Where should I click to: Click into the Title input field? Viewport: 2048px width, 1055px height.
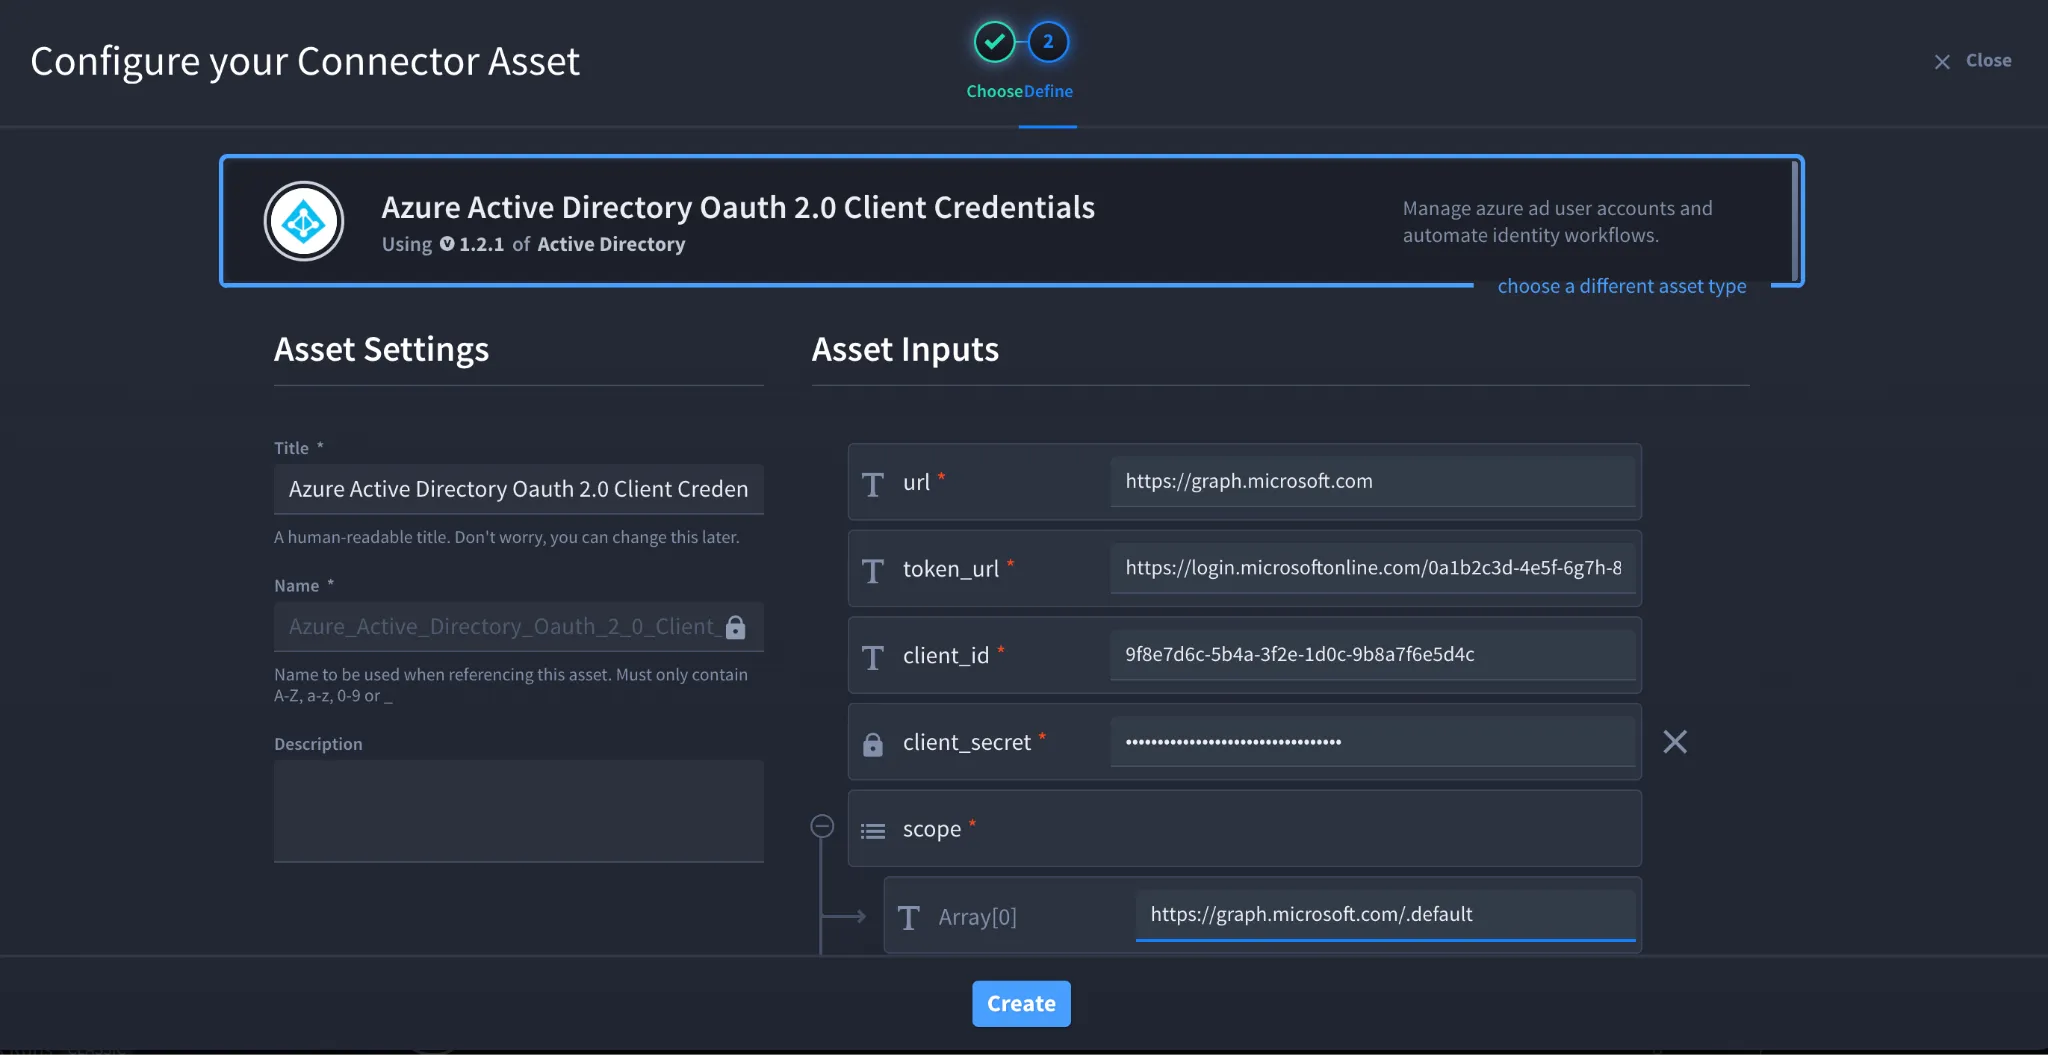(x=519, y=489)
